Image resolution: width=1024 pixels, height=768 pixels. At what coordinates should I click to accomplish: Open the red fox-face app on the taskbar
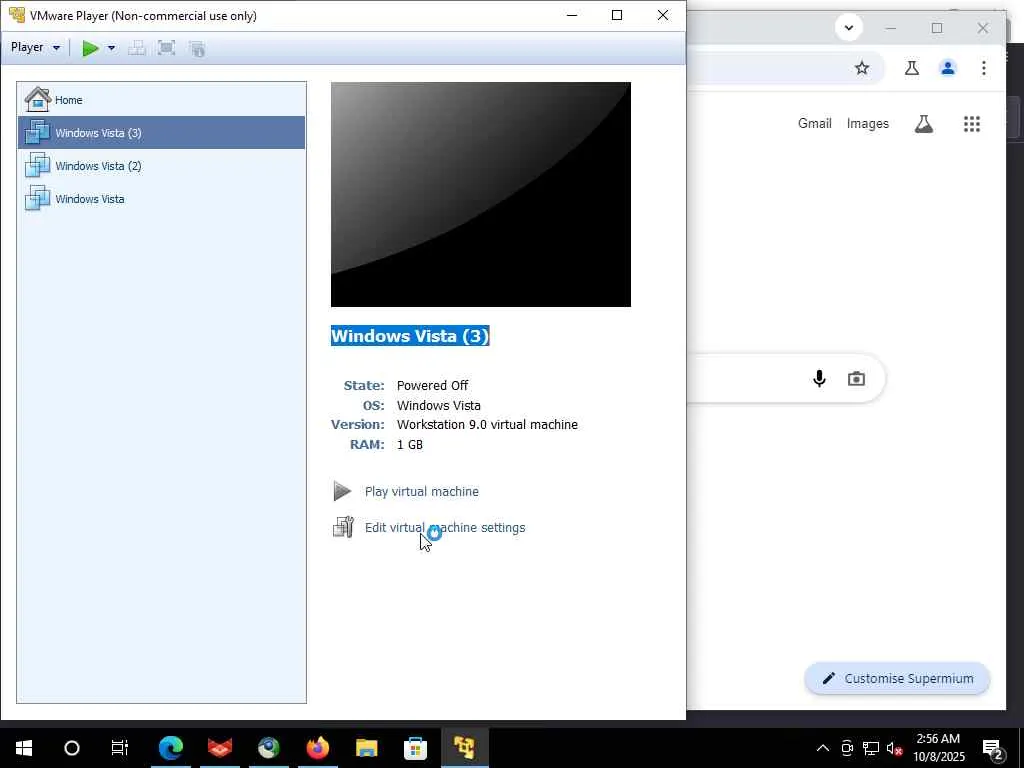[x=219, y=748]
